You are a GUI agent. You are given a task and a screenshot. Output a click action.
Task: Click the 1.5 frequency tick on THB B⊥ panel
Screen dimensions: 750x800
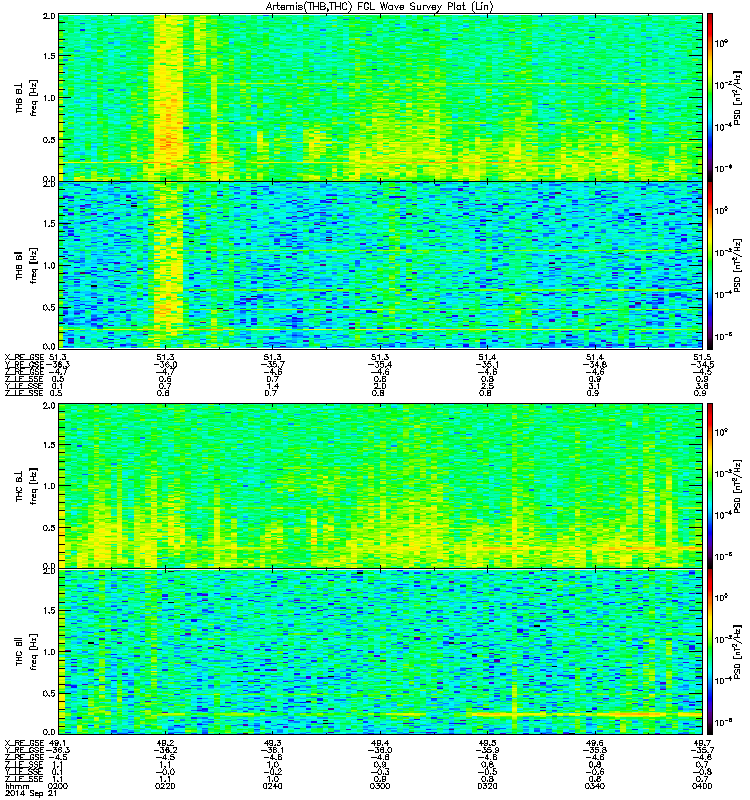pyautogui.click(x=49, y=56)
